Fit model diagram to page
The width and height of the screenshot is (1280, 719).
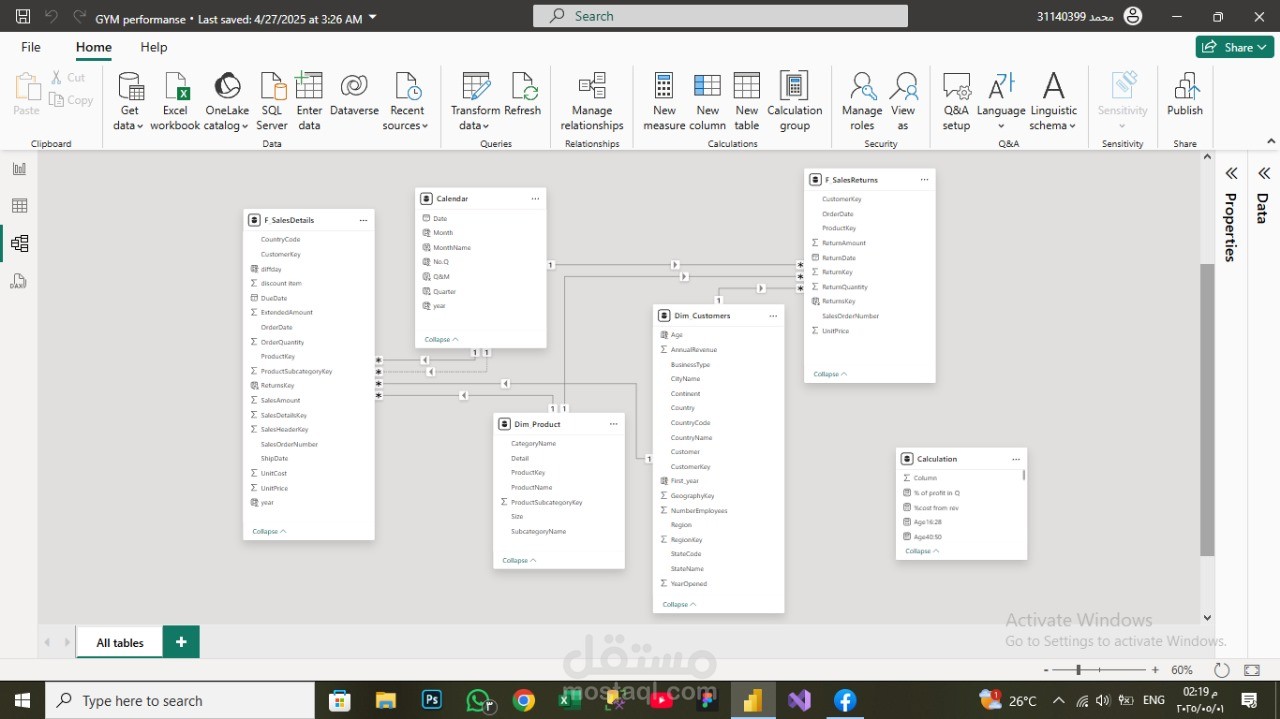pyautogui.click(x=1252, y=670)
